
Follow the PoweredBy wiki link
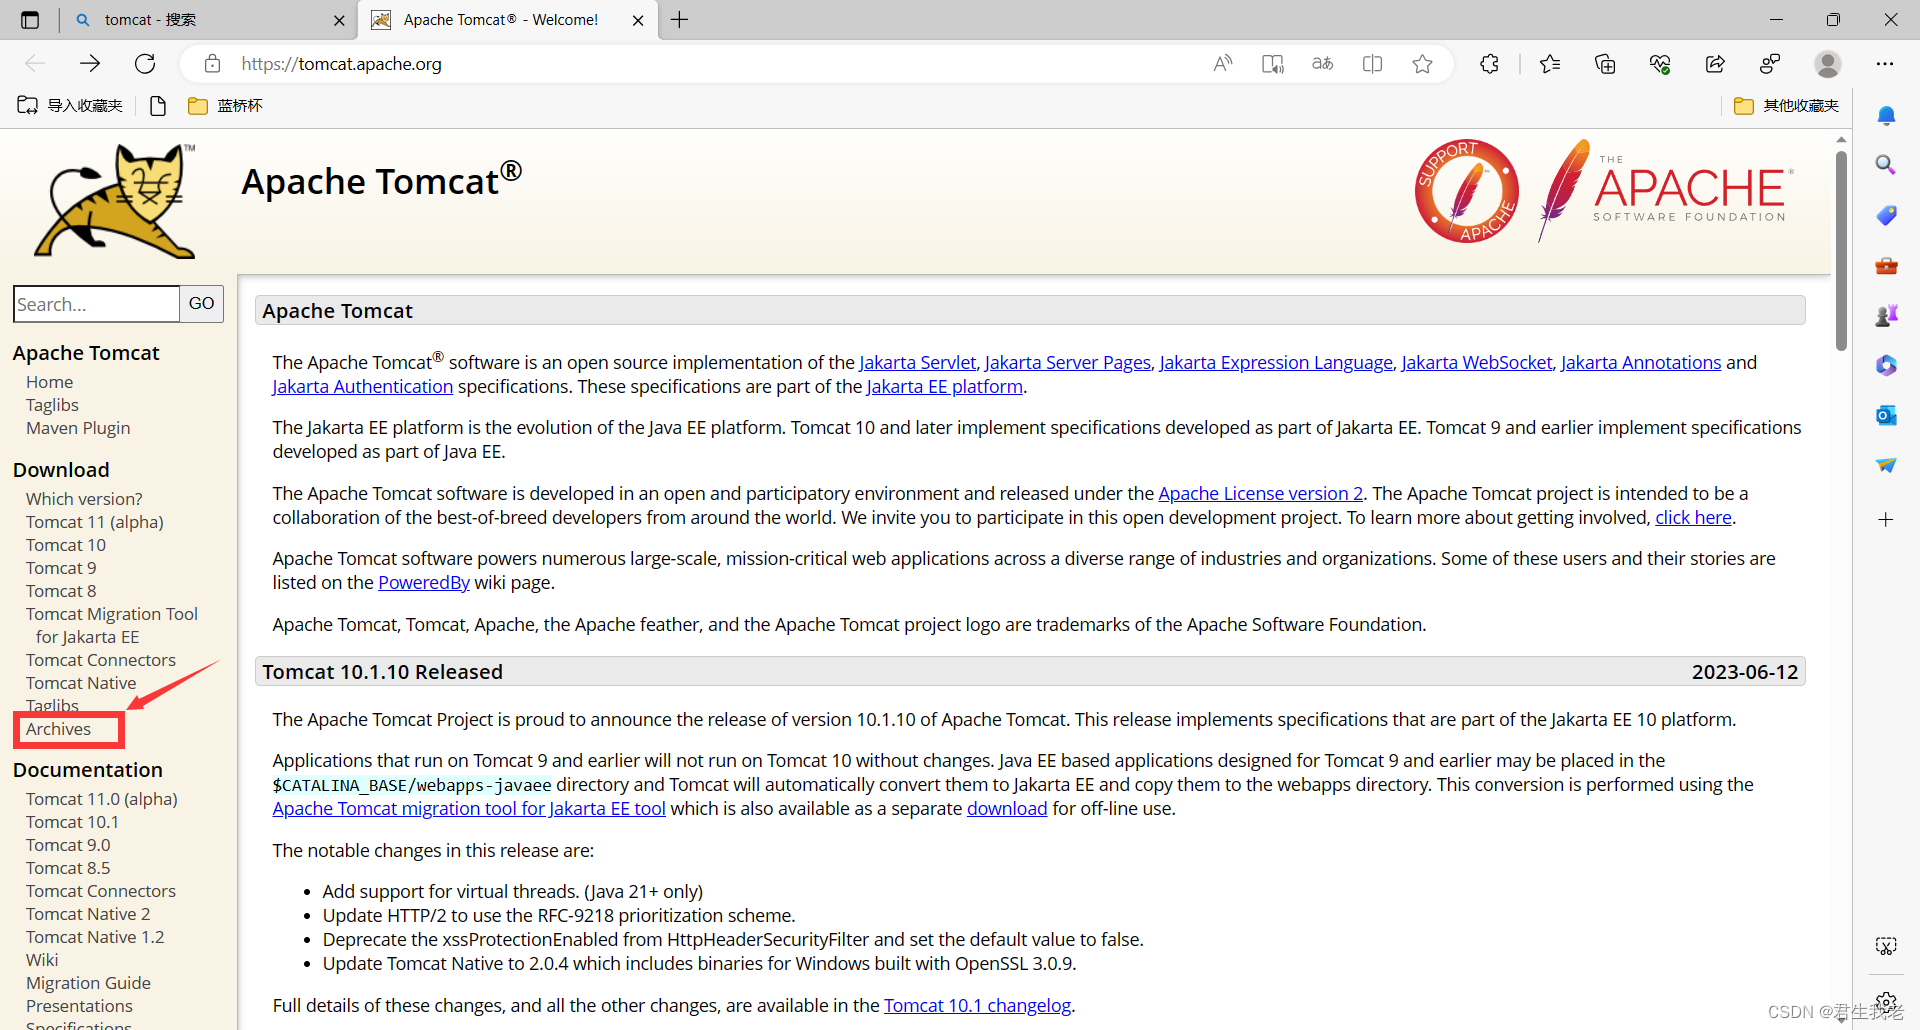point(424,583)
